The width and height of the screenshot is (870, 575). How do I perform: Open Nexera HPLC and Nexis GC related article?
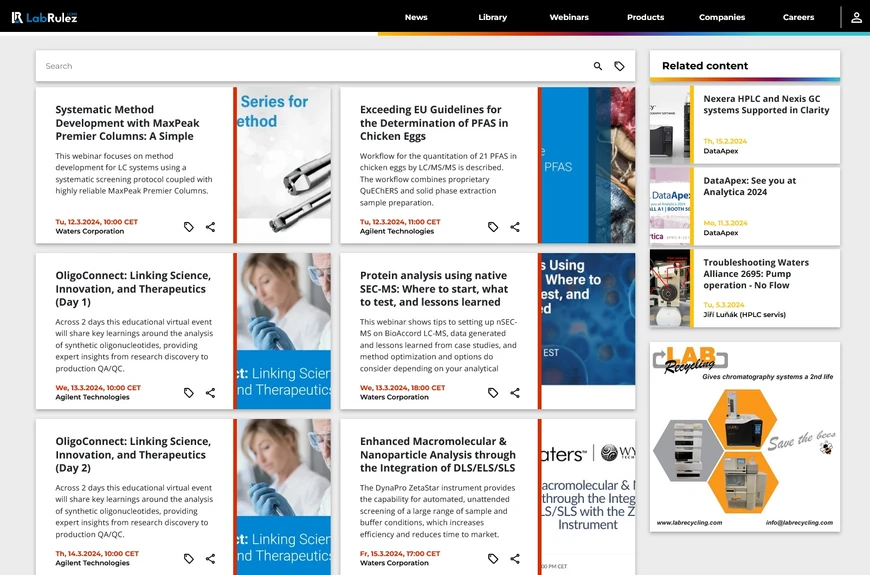coord(766,104)
